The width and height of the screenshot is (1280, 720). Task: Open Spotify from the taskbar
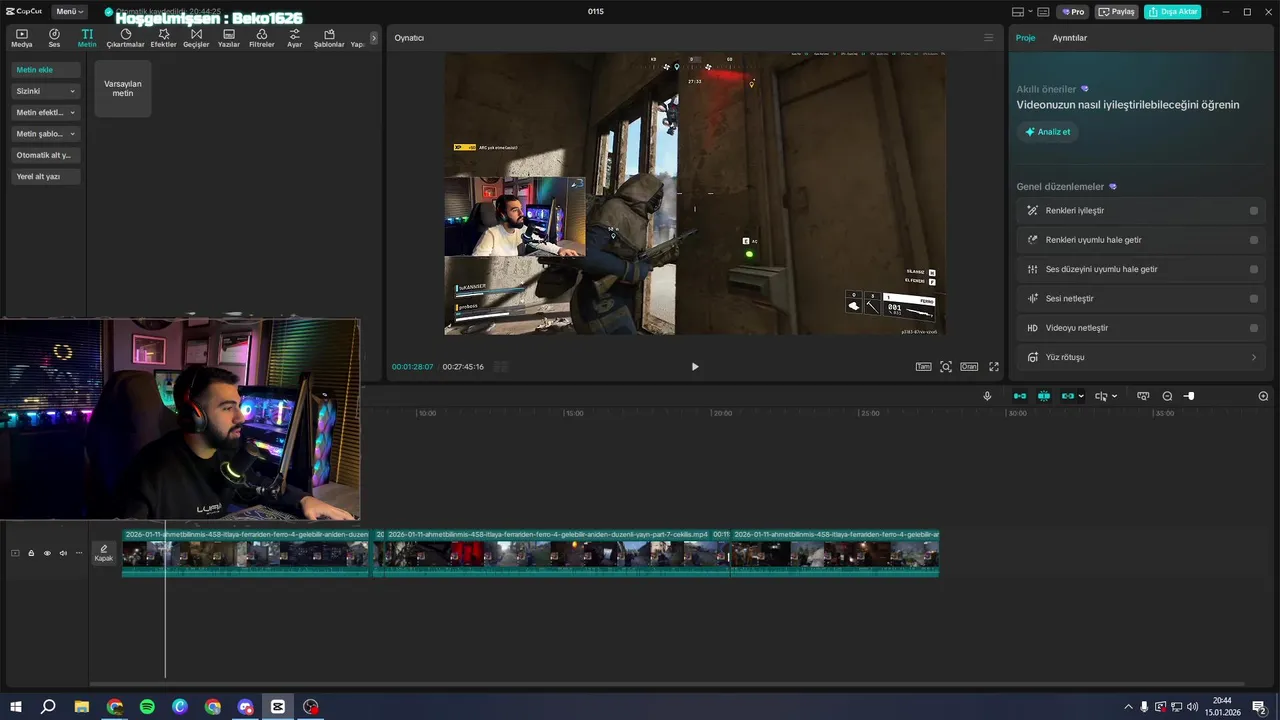147,707
